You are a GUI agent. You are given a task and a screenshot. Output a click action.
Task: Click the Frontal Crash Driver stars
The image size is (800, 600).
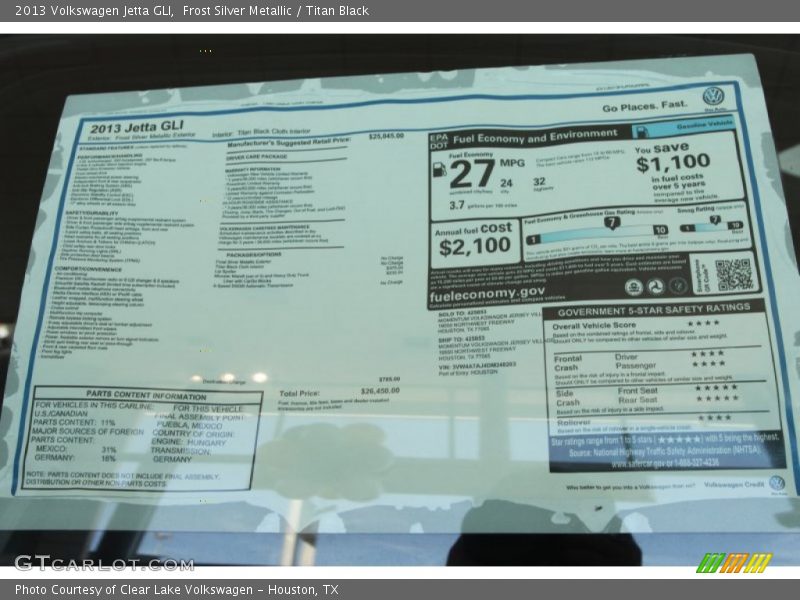707,353
